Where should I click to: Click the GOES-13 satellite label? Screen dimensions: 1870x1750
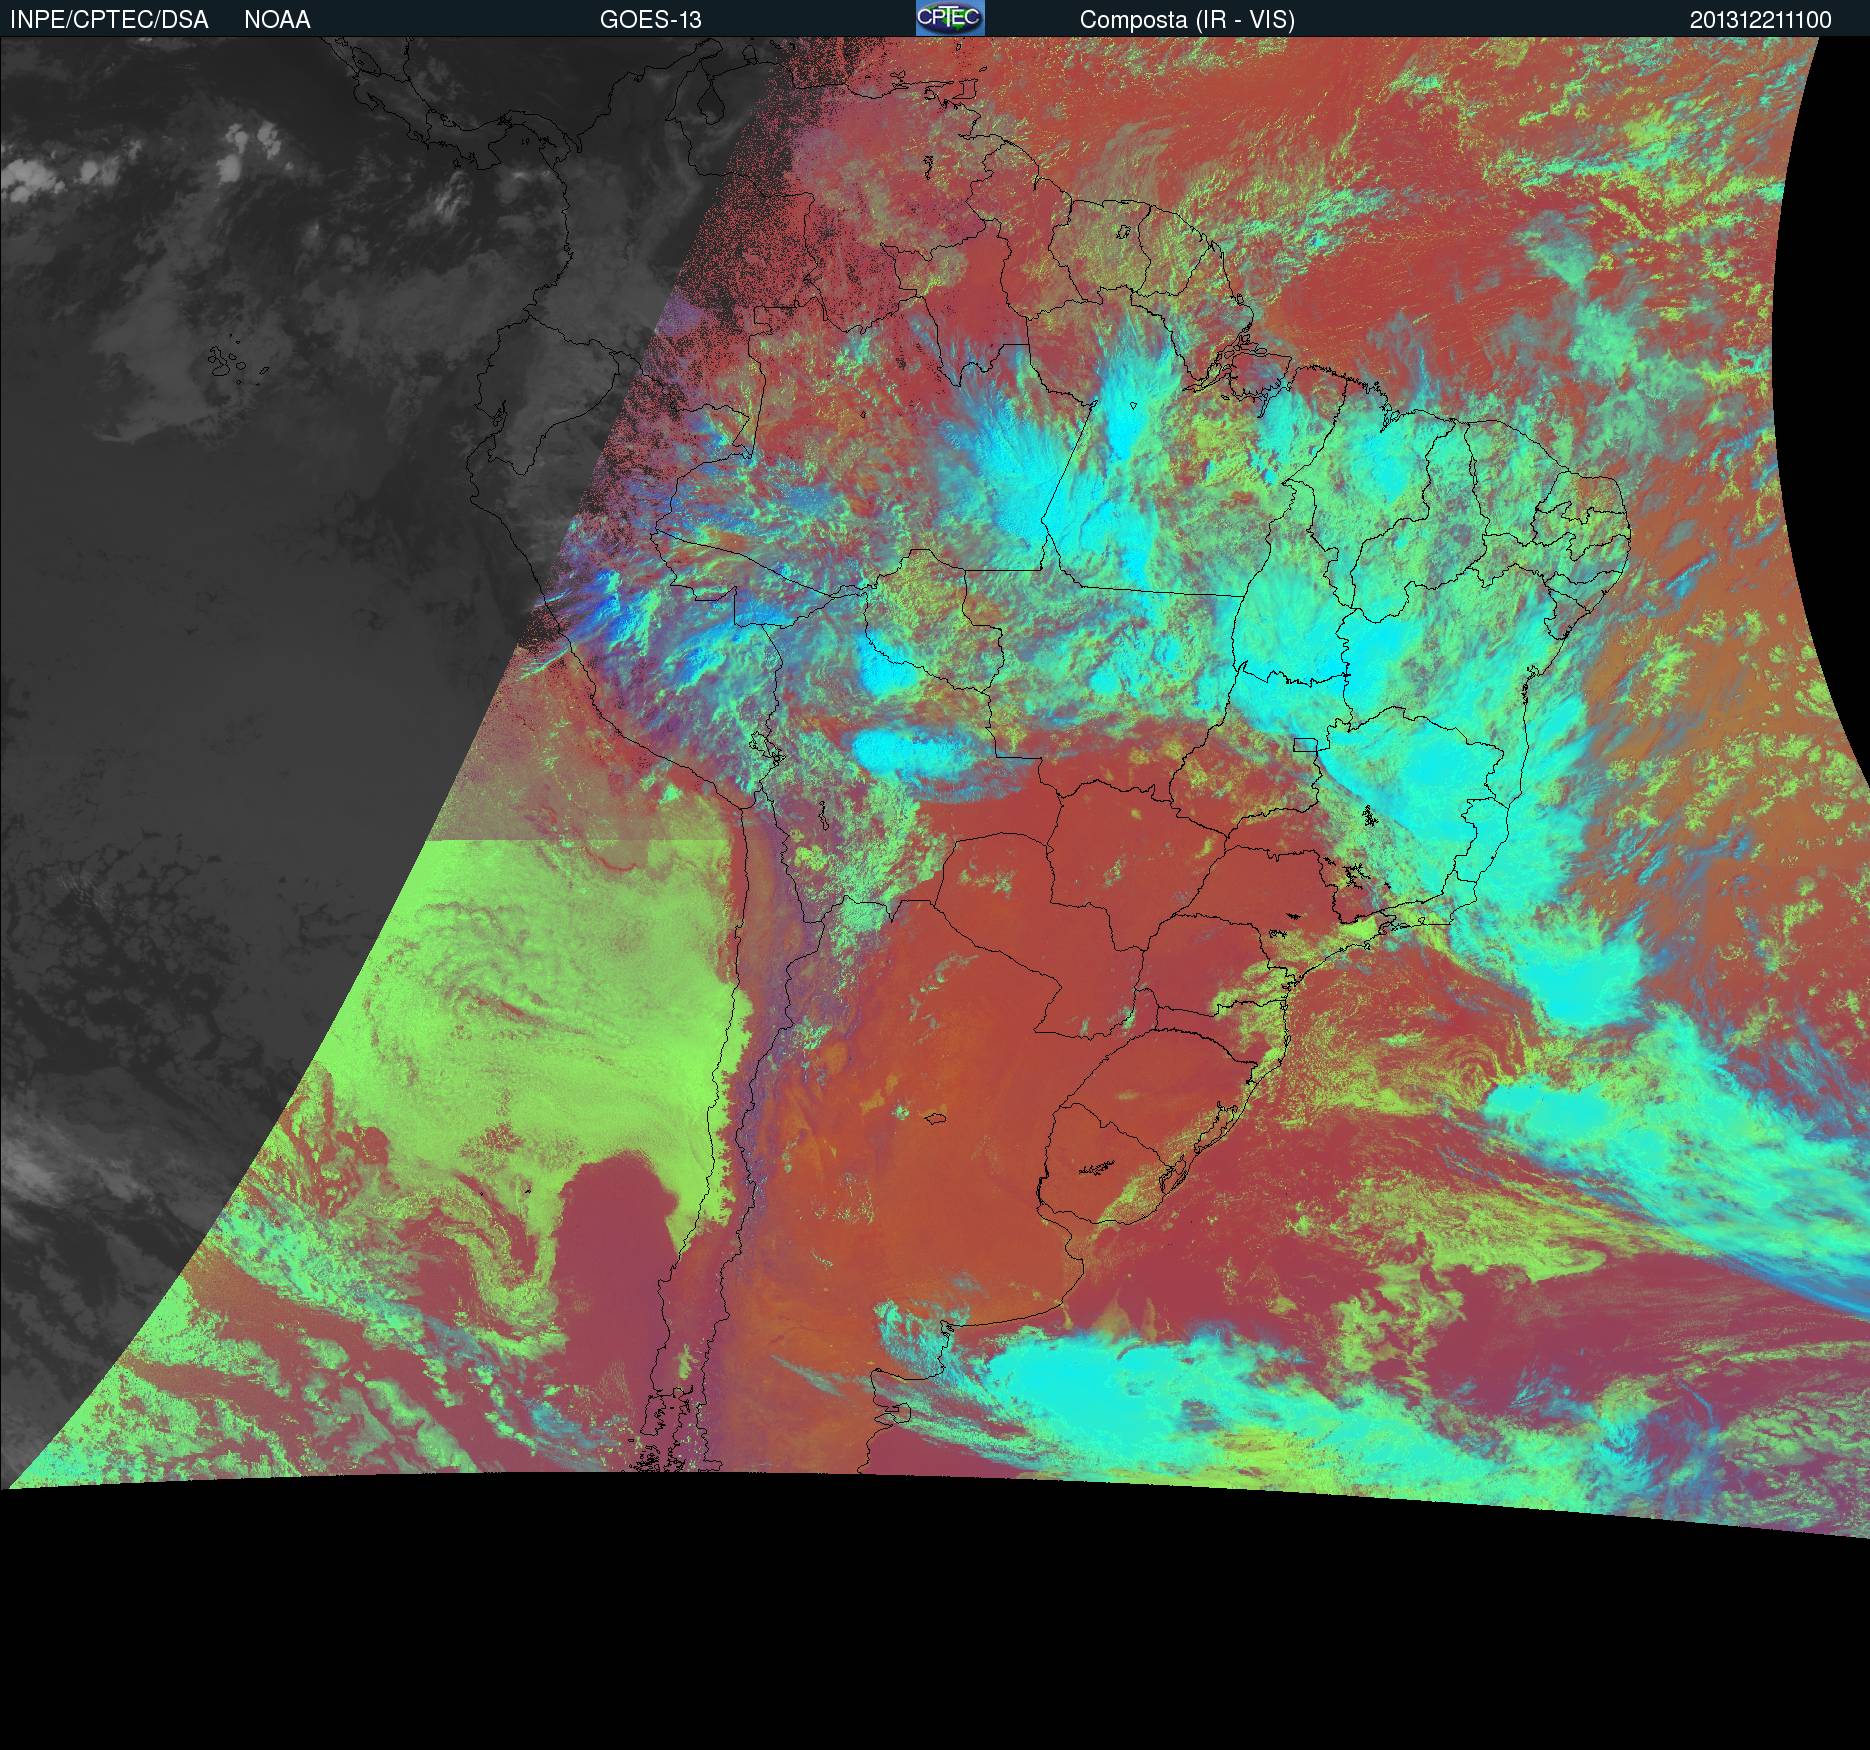[651, 20]
